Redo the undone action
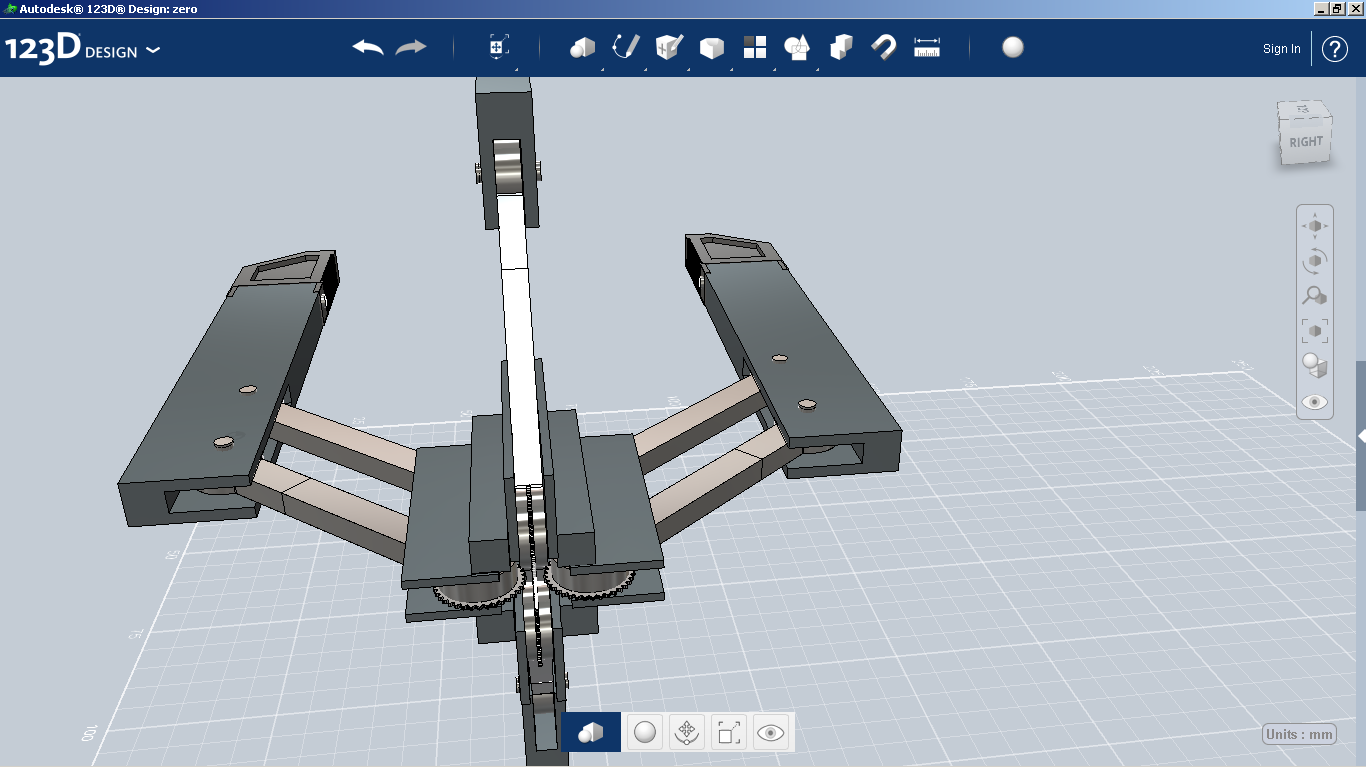Viewport: 1366px width, 768px height. tap(411, 47)
